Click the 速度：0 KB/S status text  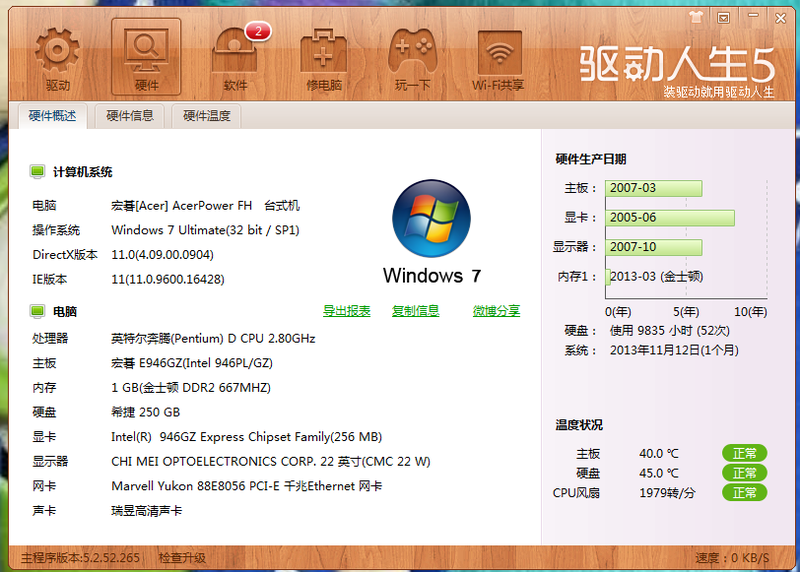click(x=732, y=558)
